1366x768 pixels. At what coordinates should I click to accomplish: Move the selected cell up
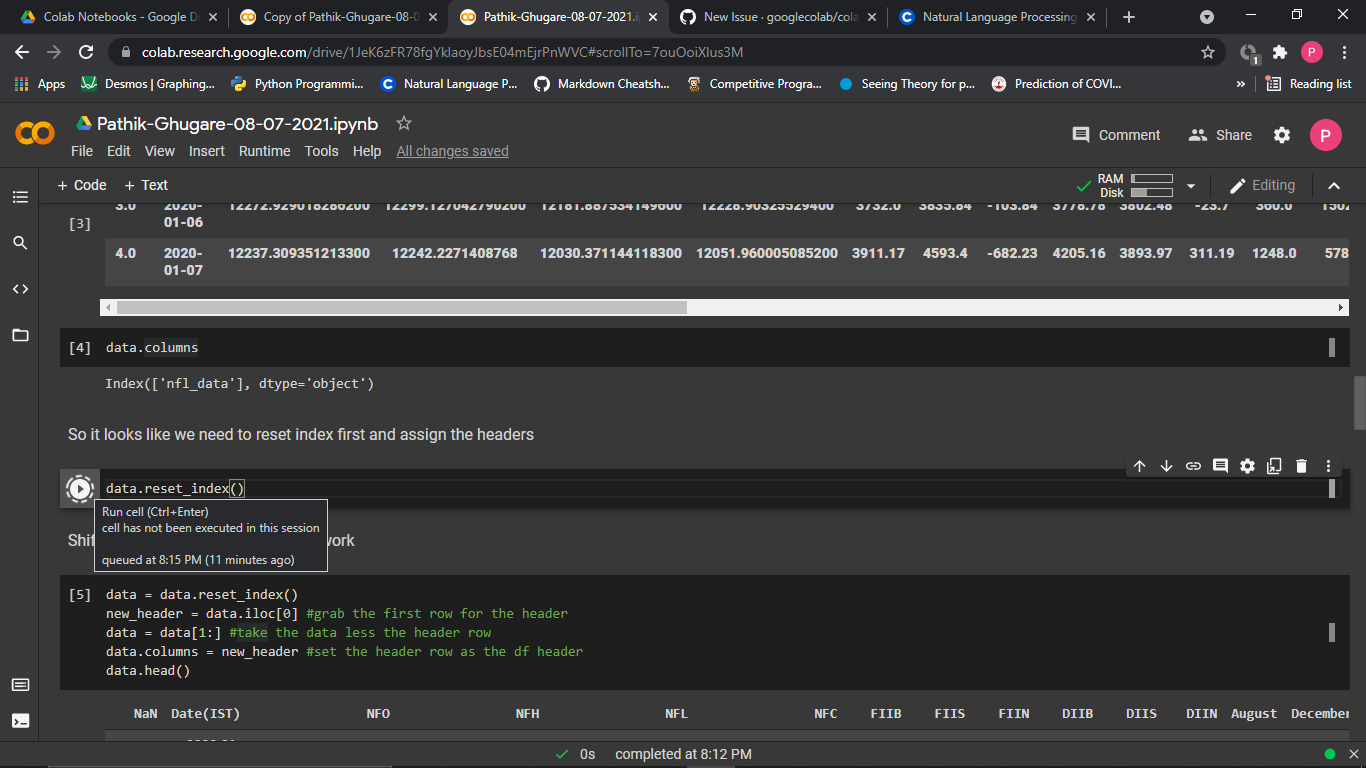click(x=1139, y=465)
